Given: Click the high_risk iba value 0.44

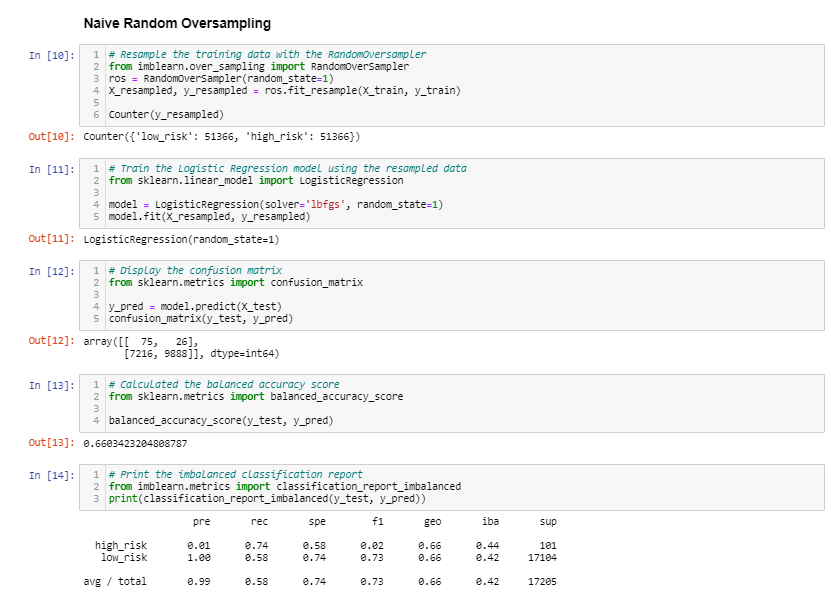Looking at the screenshot, I should click(487, 545).
